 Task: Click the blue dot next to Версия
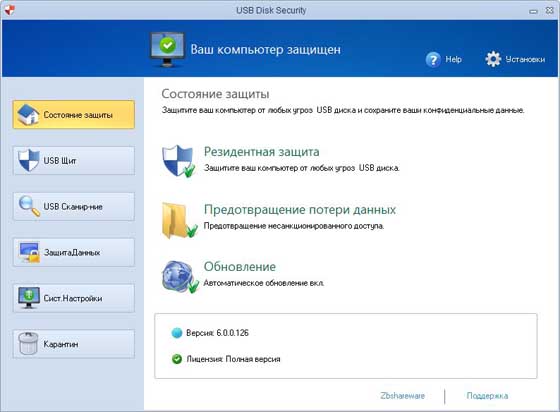177,333
